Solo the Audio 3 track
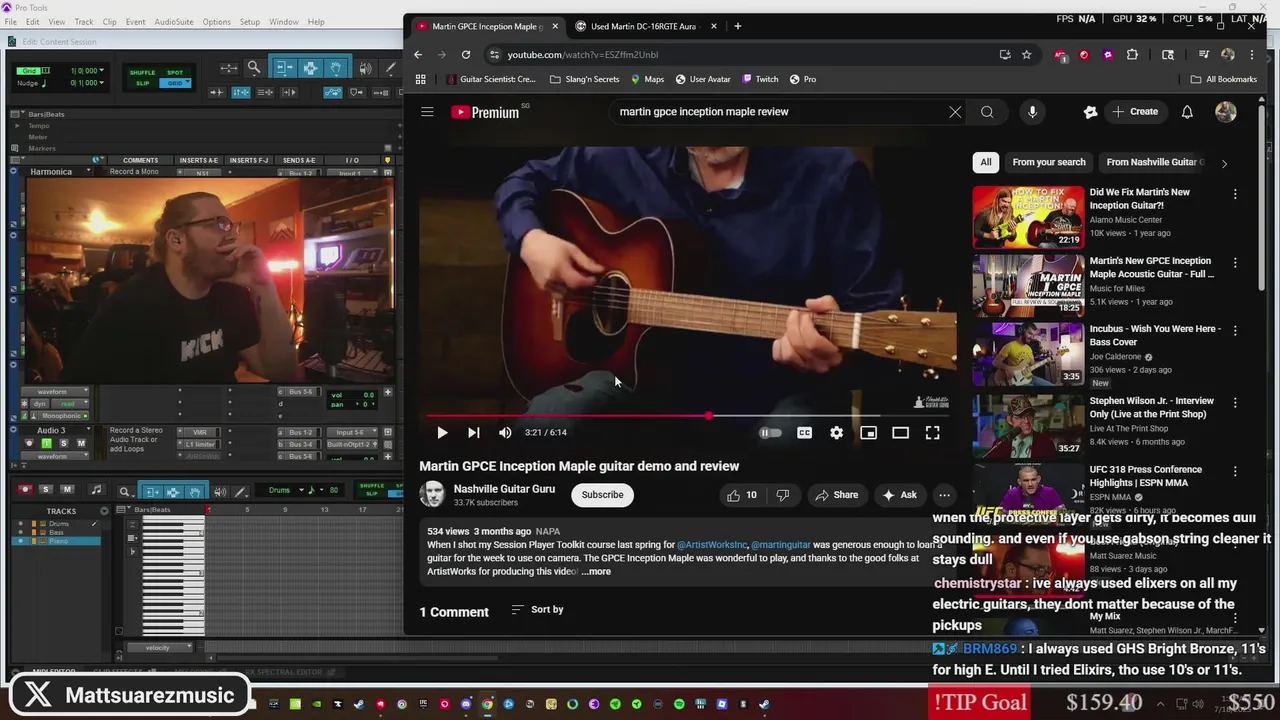Image resolution: width=1280 pixels, height=720 pixels. point(64,443)
